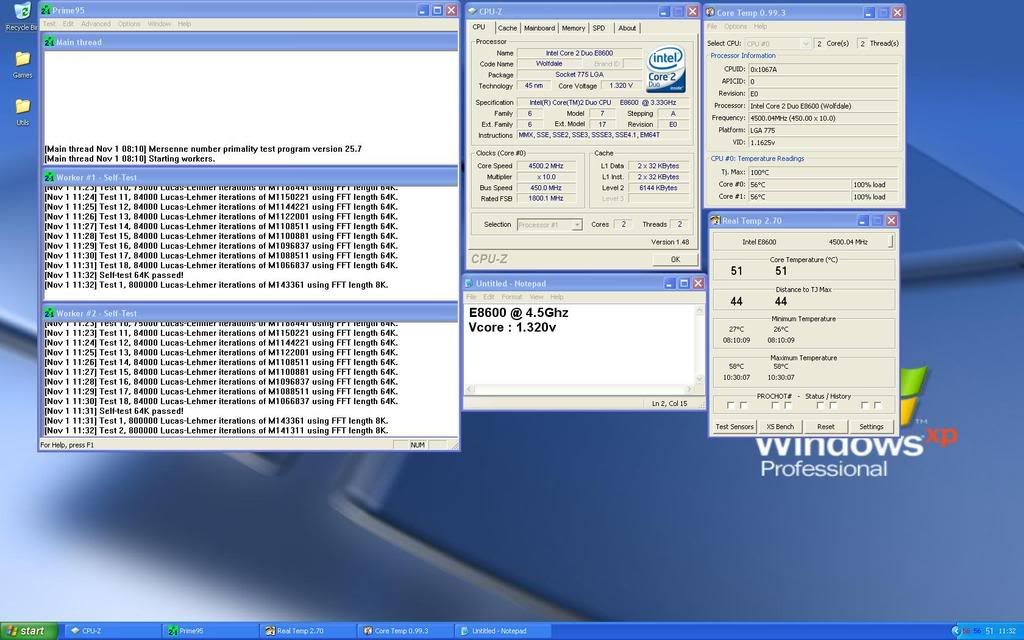
Task: Click the CPU-Z title bar icon
Action: click(472, 11)
